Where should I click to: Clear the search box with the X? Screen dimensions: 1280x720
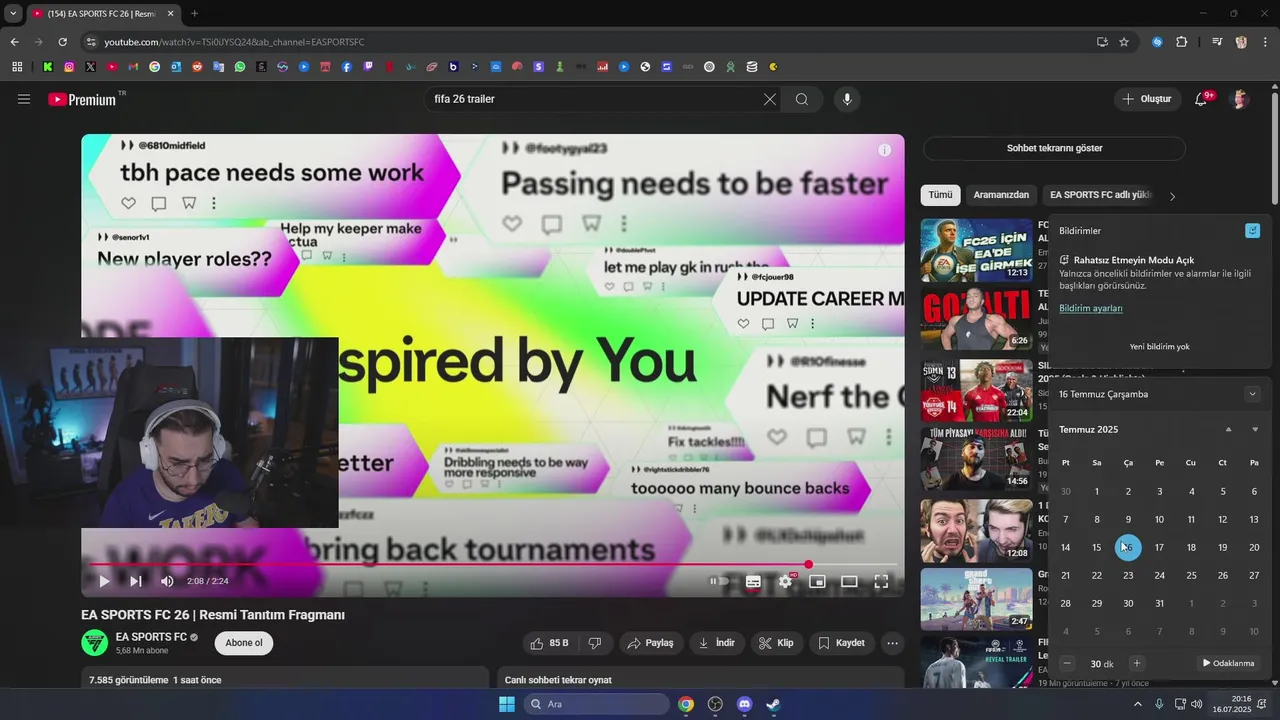[769, 99]
